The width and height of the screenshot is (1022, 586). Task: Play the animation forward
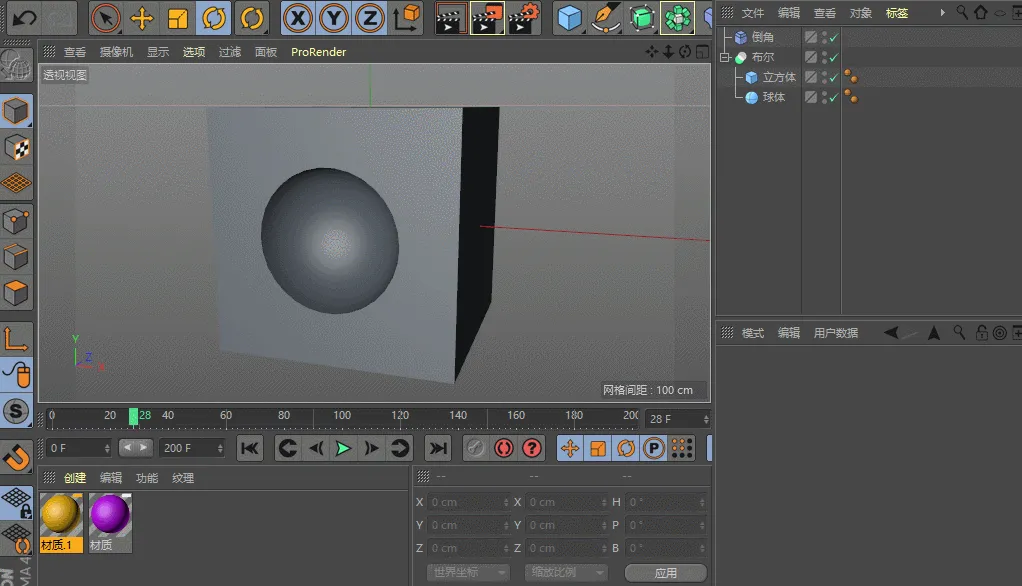pos(343,448)
